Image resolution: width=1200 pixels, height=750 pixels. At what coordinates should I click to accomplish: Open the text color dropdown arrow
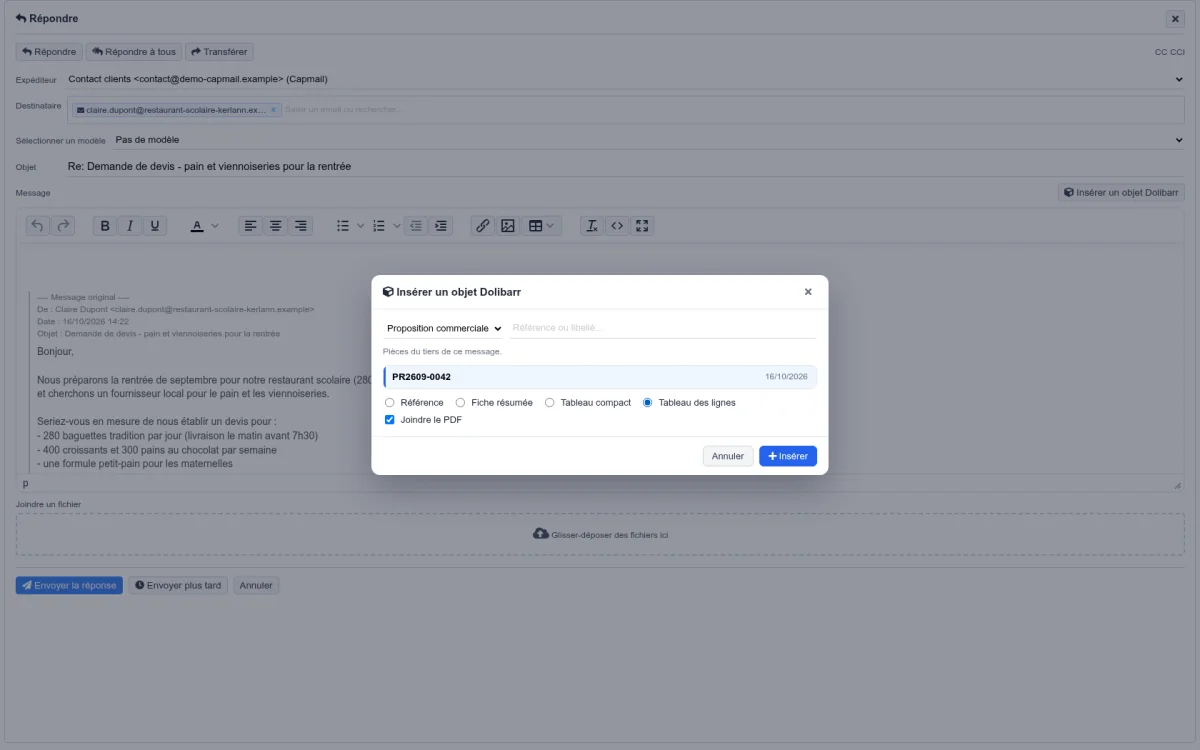(215, 226)
